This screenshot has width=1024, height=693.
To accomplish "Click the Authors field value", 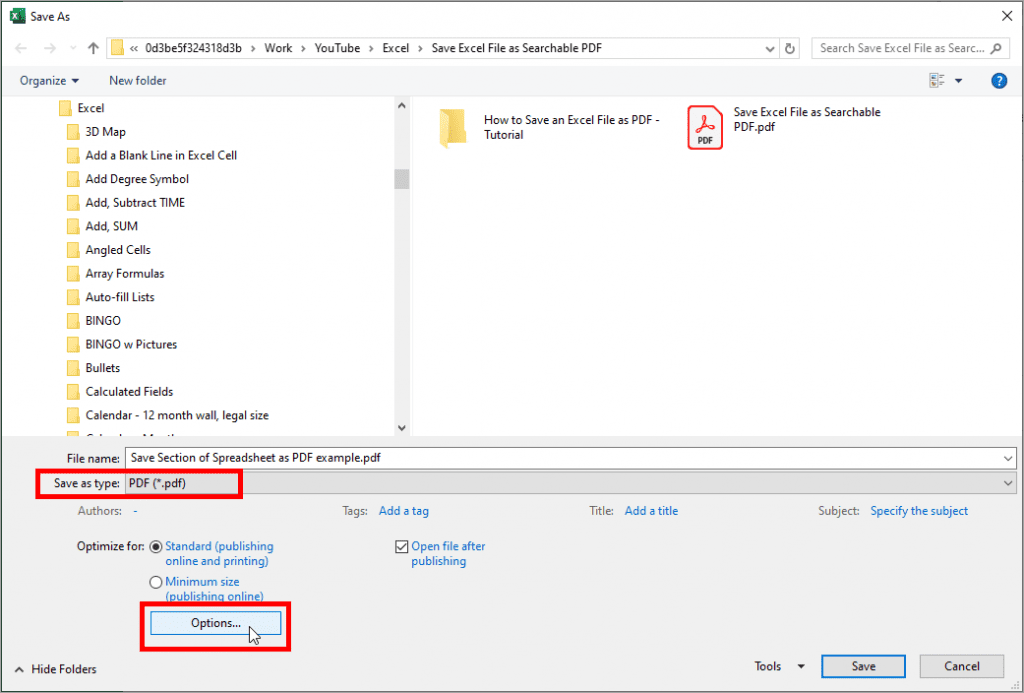I will pyautogui.click(x=135, y=511).
